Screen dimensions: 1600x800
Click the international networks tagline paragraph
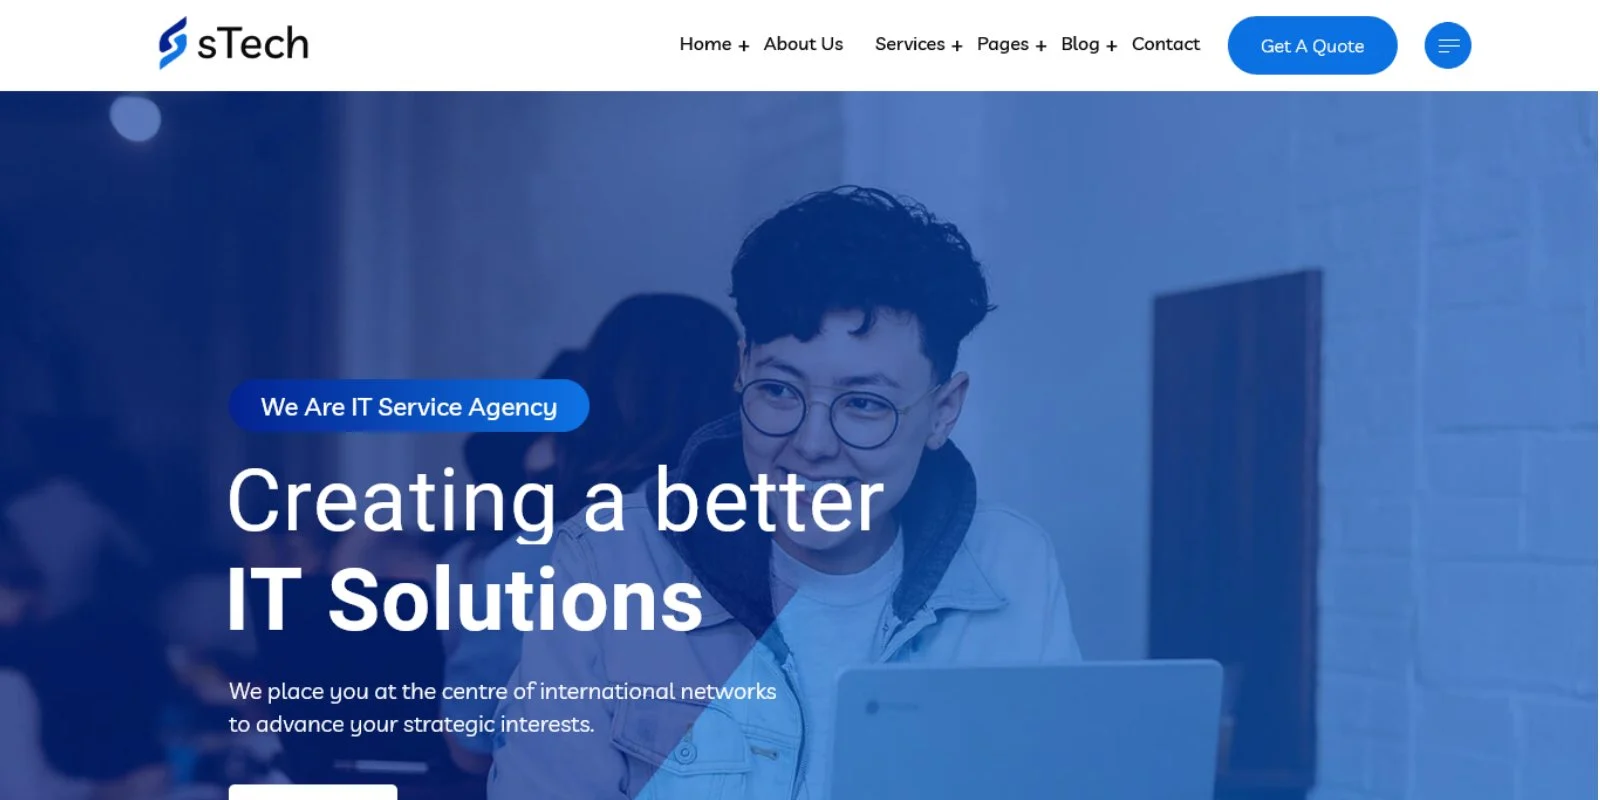(x=502, y=707)
